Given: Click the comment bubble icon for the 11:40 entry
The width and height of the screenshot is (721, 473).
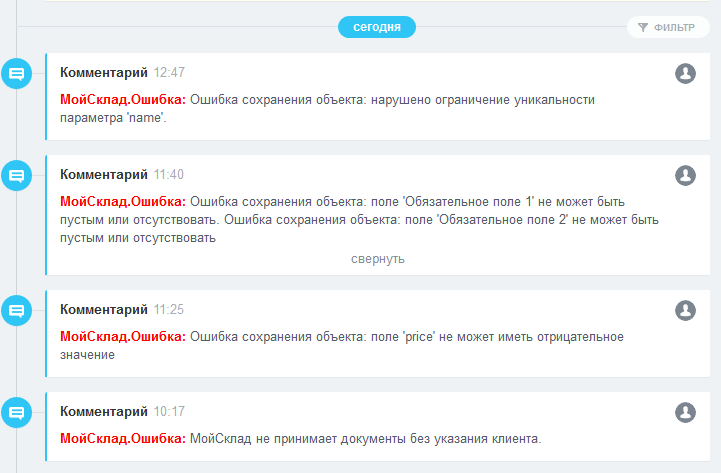Looking at the screenshot, I should click(17, 176).
